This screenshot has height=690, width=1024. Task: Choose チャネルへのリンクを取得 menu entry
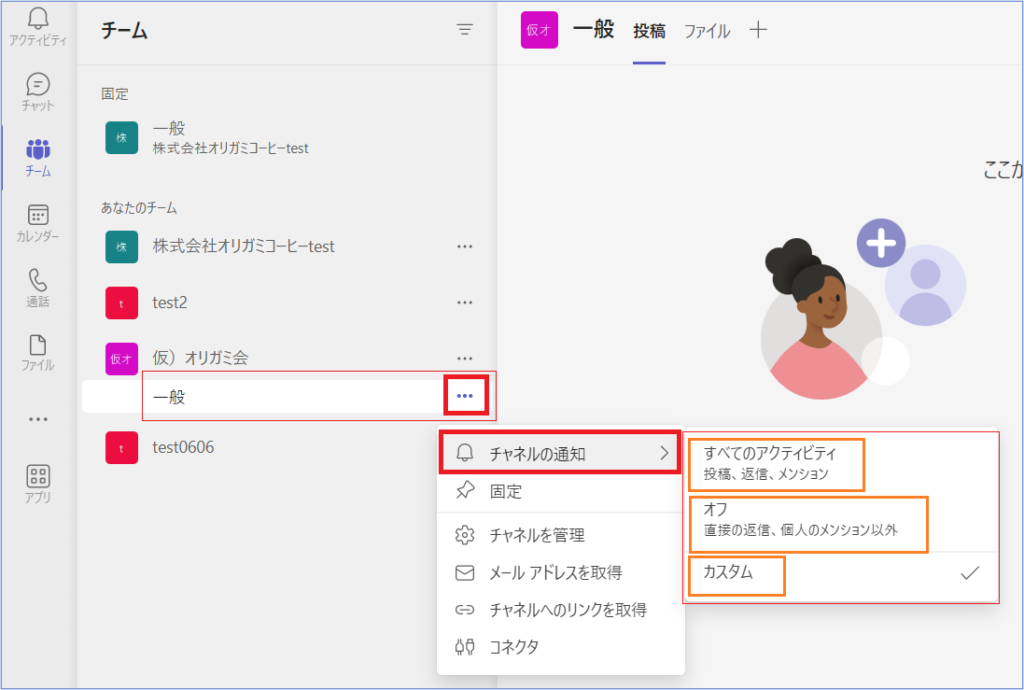coord(567,610)
